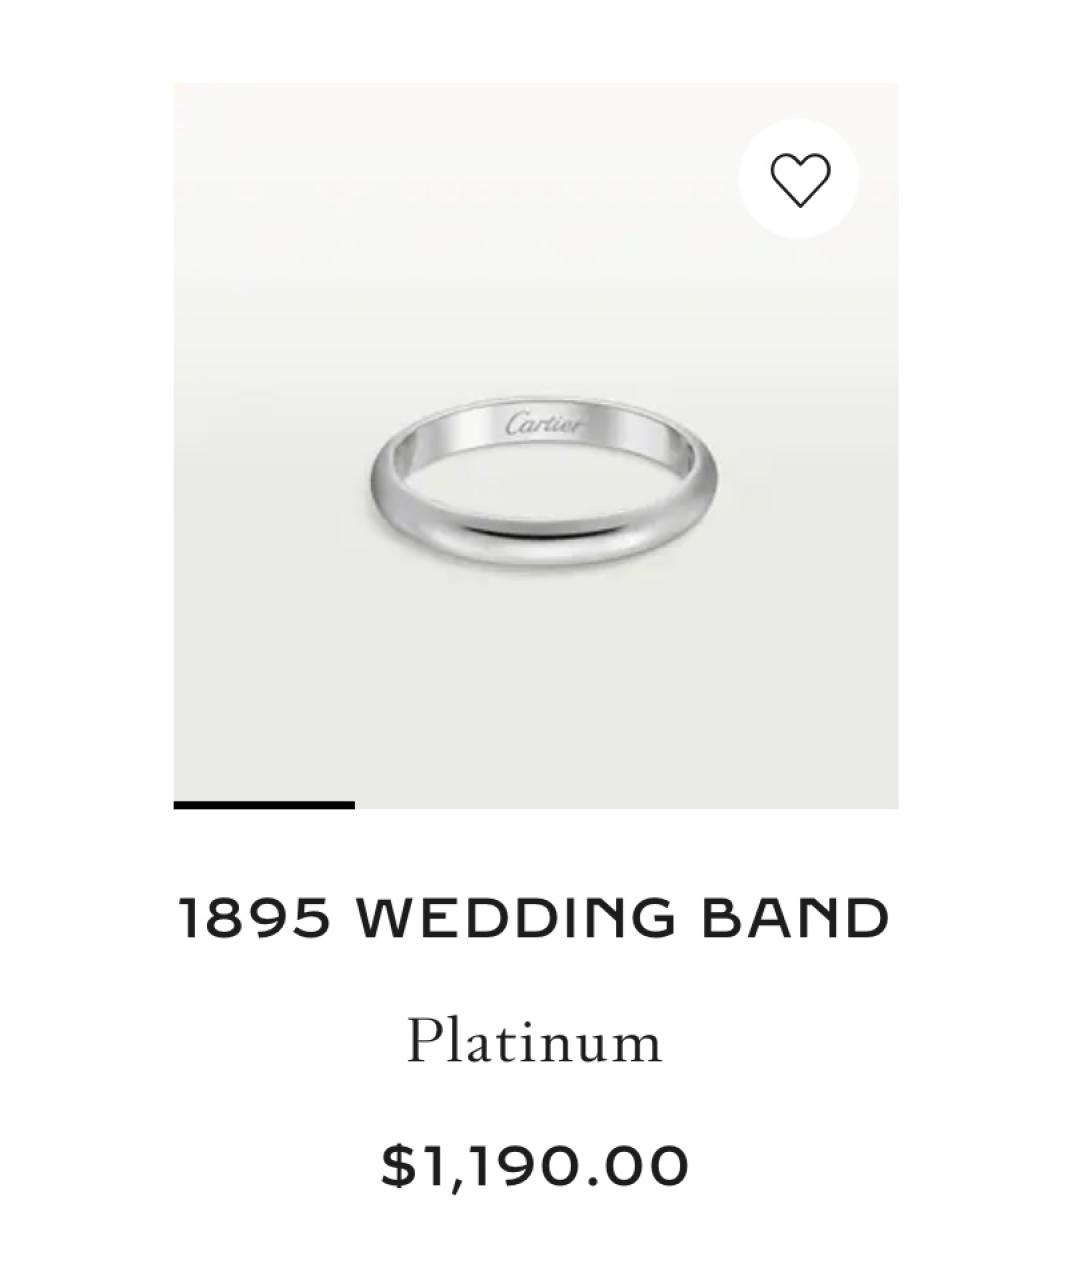The image size is (1080, 1280).
Task: Open the 1895 Wedding Band product page
Action: pos(534,918)
